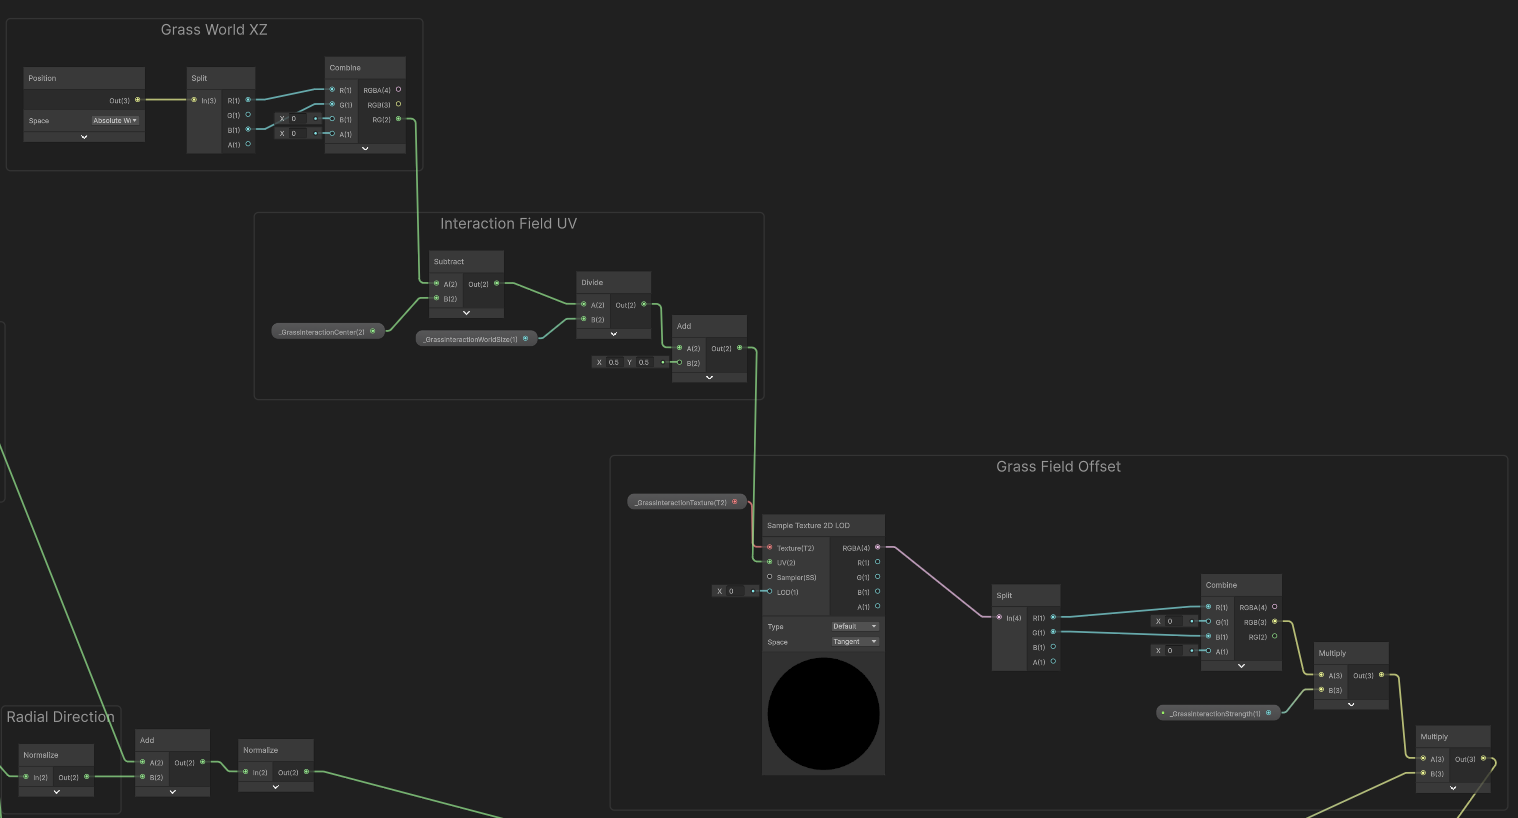
Task: Select the _GrassInteractionWorldSize(1) property node
Action: coord(476,339)
